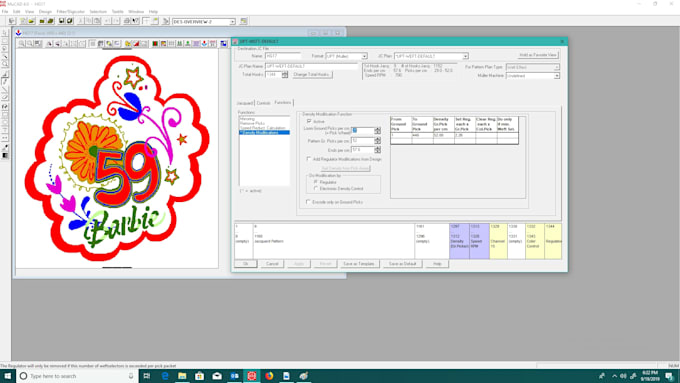Viewport: 680px width, 383px height.
Task: Select the bottom color tool in left toolbar
Action: click(5, 155)
